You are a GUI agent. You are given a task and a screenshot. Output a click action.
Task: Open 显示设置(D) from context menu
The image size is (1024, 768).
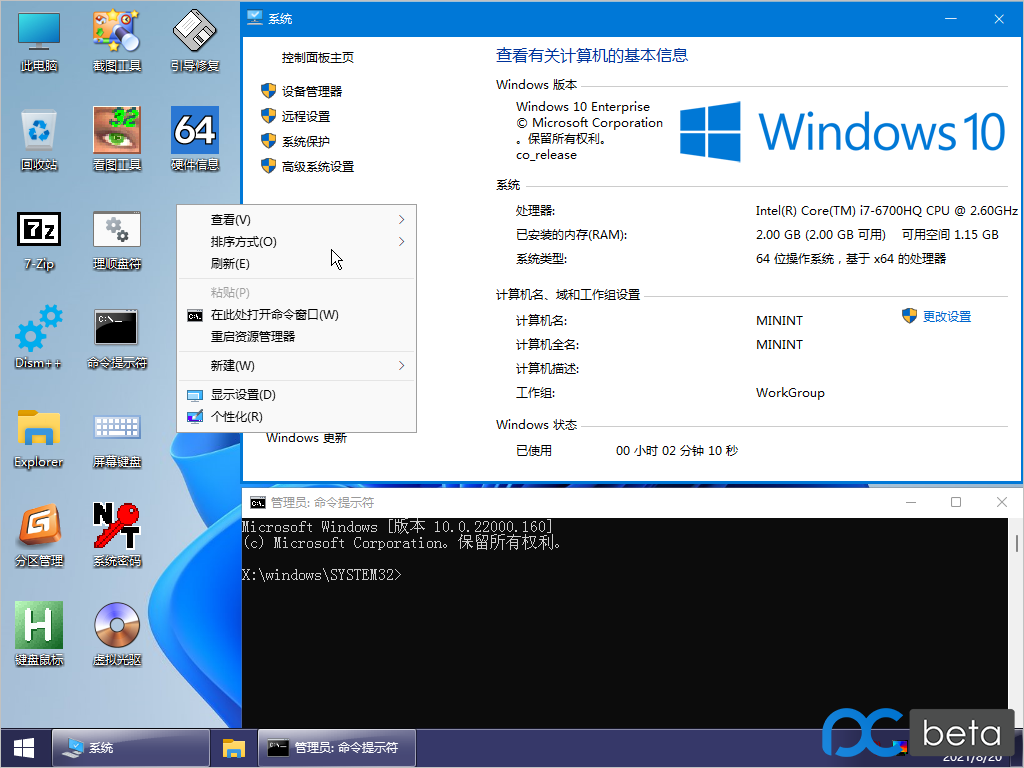[x=297, y=394]
